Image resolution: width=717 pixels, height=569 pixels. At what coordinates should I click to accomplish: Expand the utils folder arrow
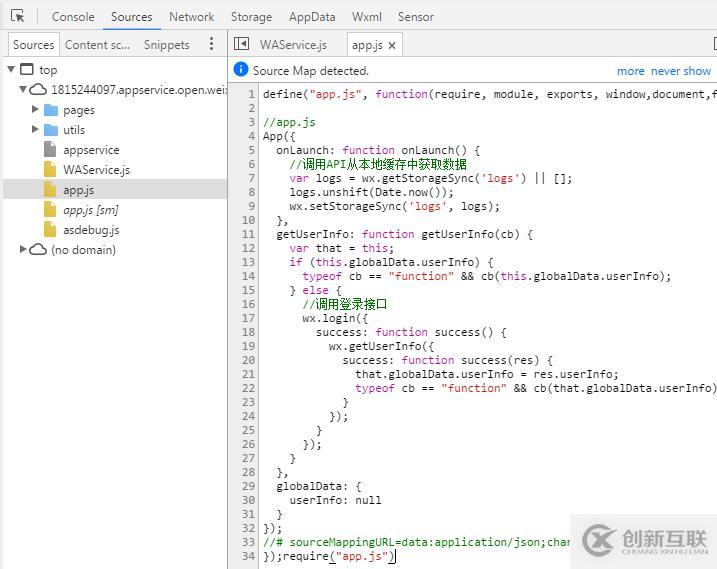(x=35, y=129)
